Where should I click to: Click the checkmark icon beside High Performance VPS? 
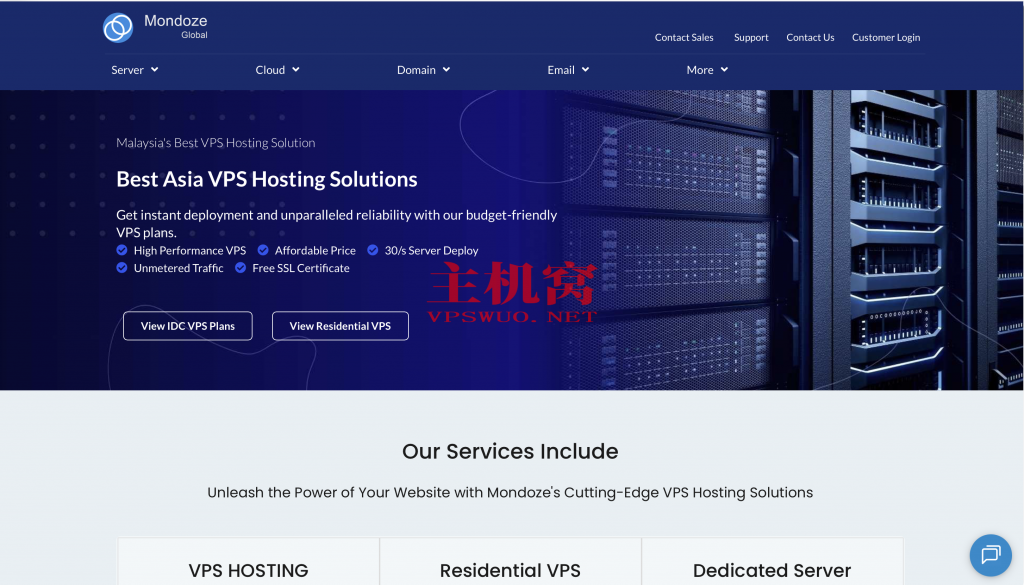coord(123,250)
